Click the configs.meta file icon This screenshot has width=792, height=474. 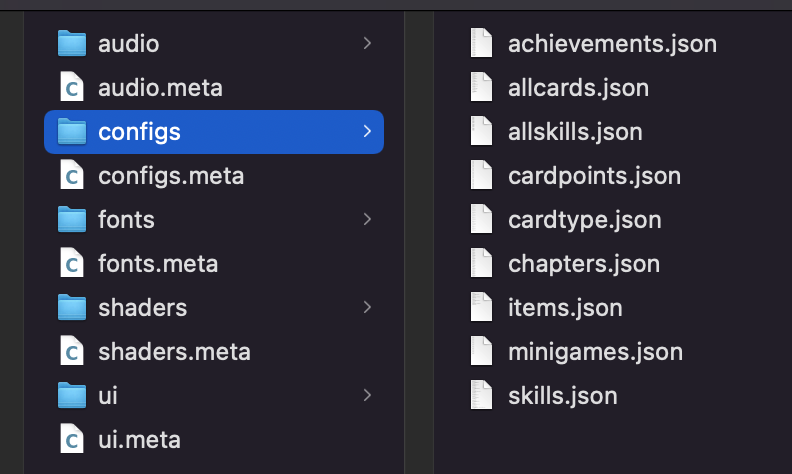(72, 176)
